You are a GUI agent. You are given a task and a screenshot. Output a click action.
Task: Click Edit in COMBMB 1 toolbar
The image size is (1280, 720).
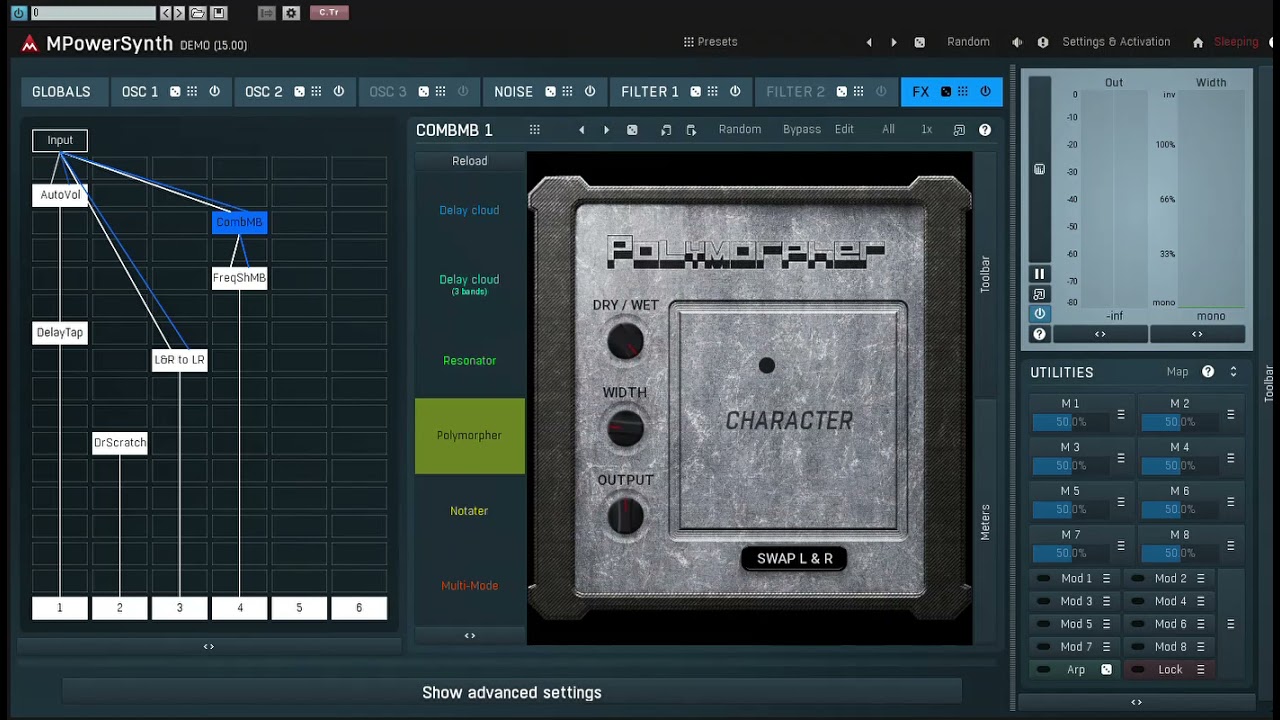[x=844, y=130]
